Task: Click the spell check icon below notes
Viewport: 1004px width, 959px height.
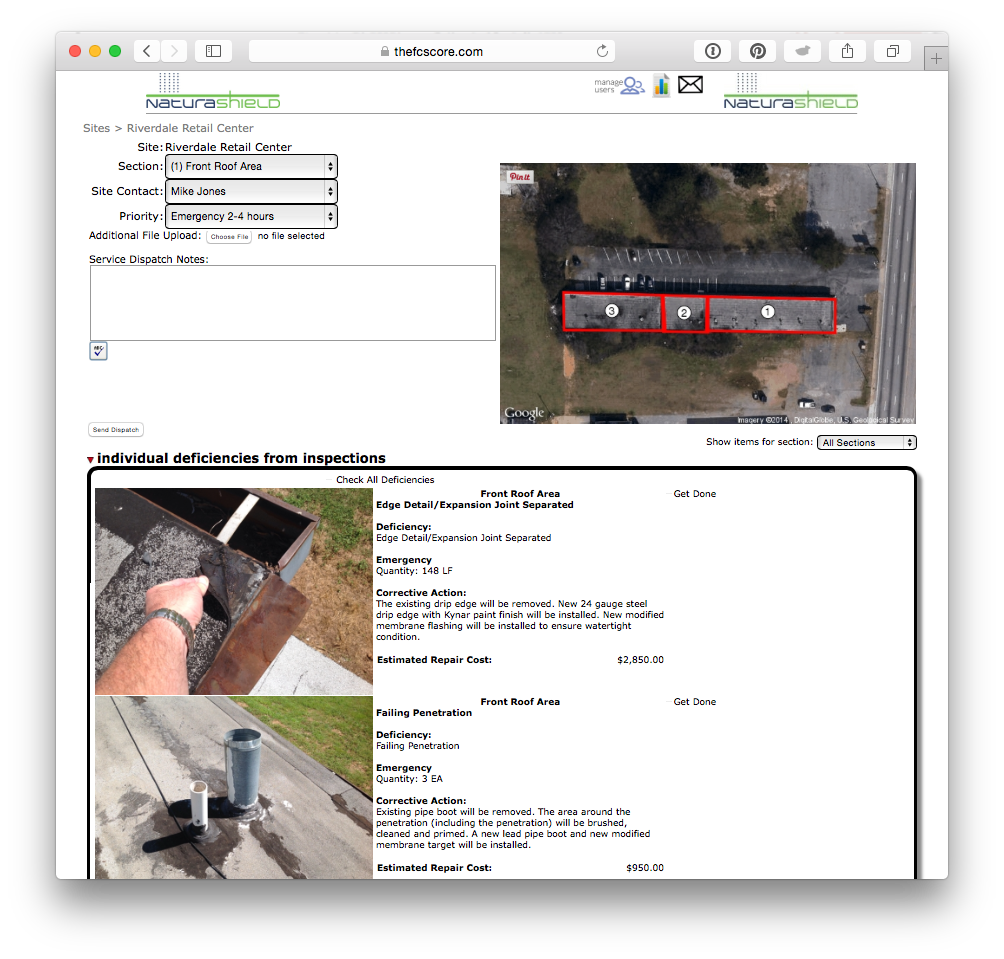Action: pos(98,351)
